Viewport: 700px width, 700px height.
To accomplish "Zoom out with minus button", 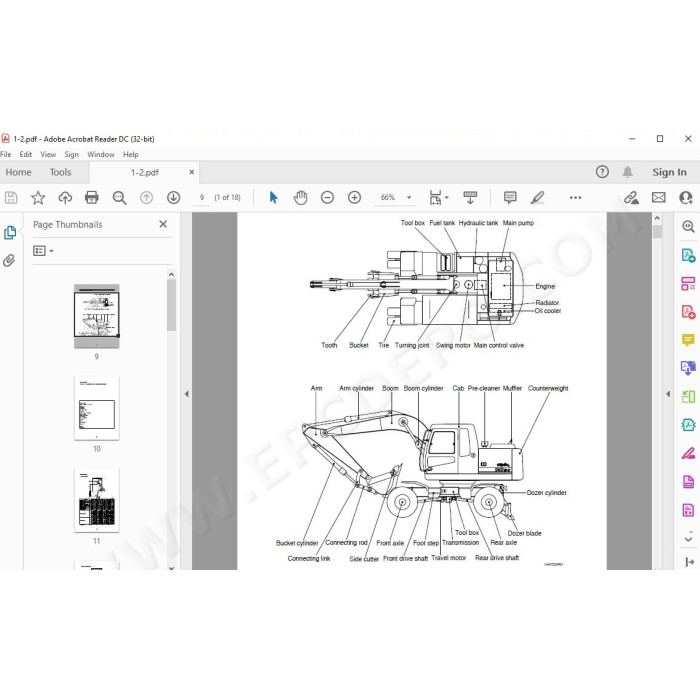I will click(327, 197).
